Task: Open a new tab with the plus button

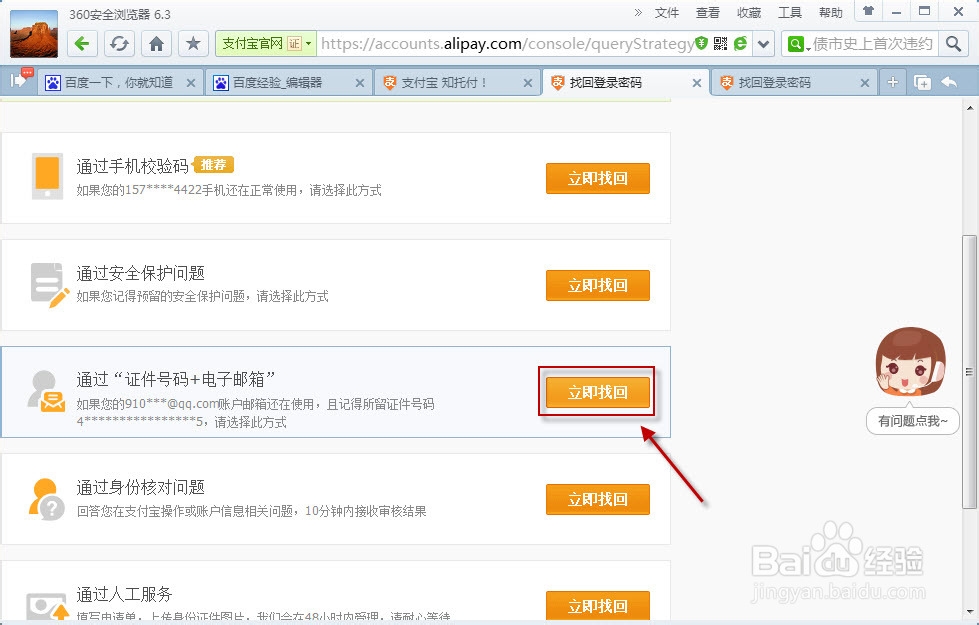Action: point(891,83)
